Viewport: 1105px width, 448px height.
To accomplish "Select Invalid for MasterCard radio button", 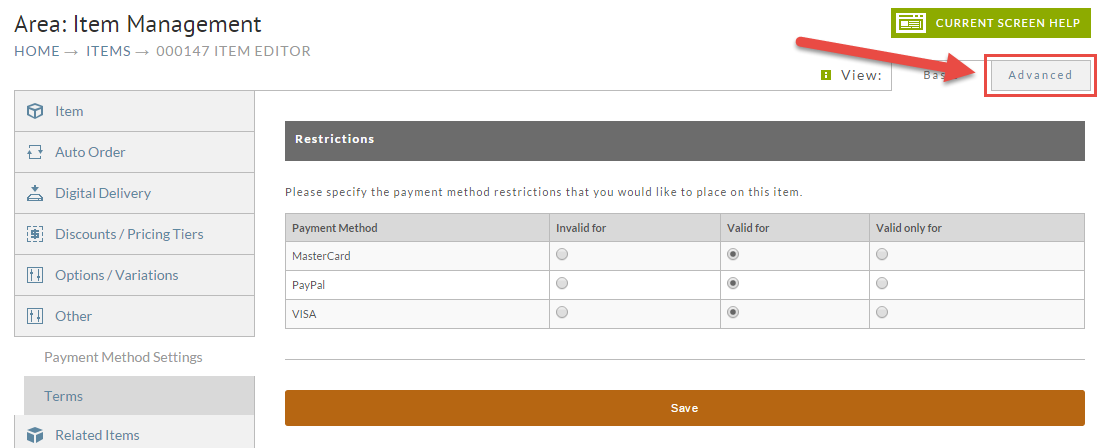I will tap(562, 255).
